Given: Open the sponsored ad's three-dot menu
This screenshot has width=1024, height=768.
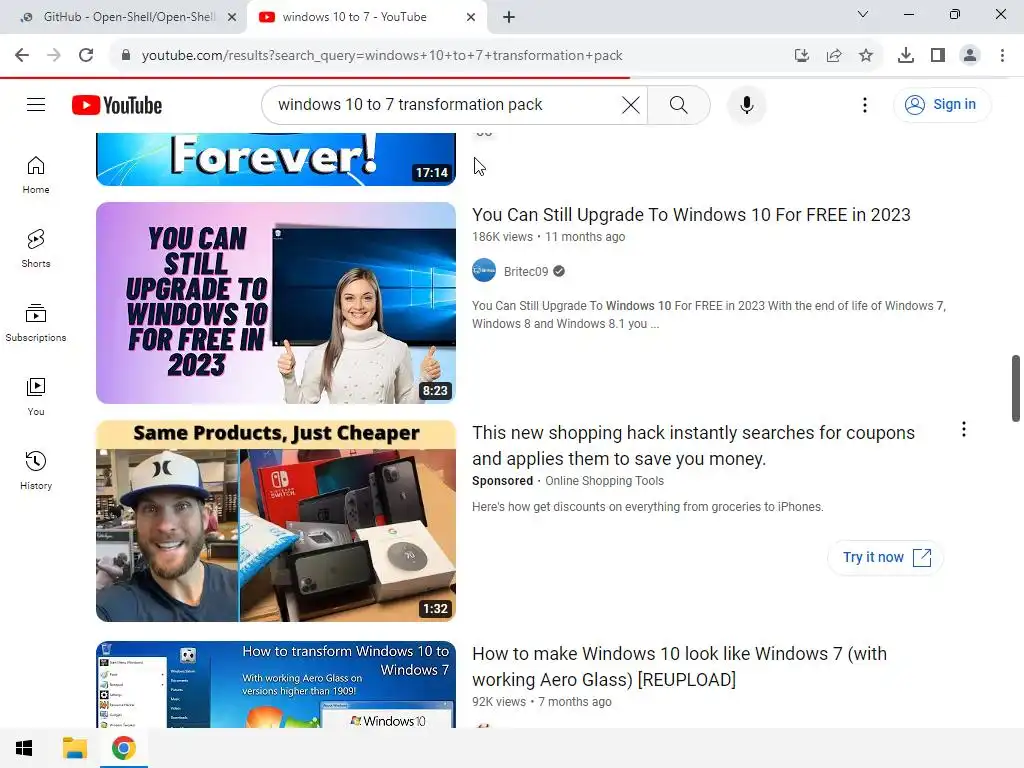Looking at the screenshot, I should tap(964, 429).
